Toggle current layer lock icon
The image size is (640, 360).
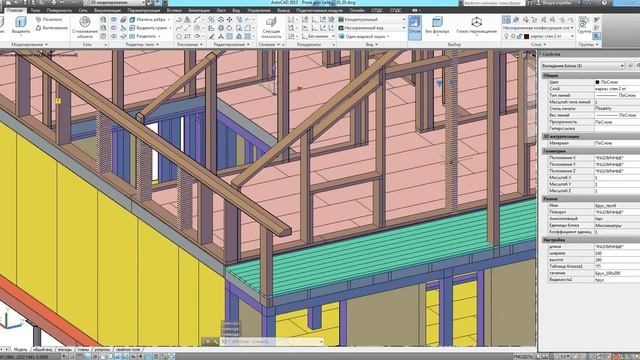coord(520,36)
